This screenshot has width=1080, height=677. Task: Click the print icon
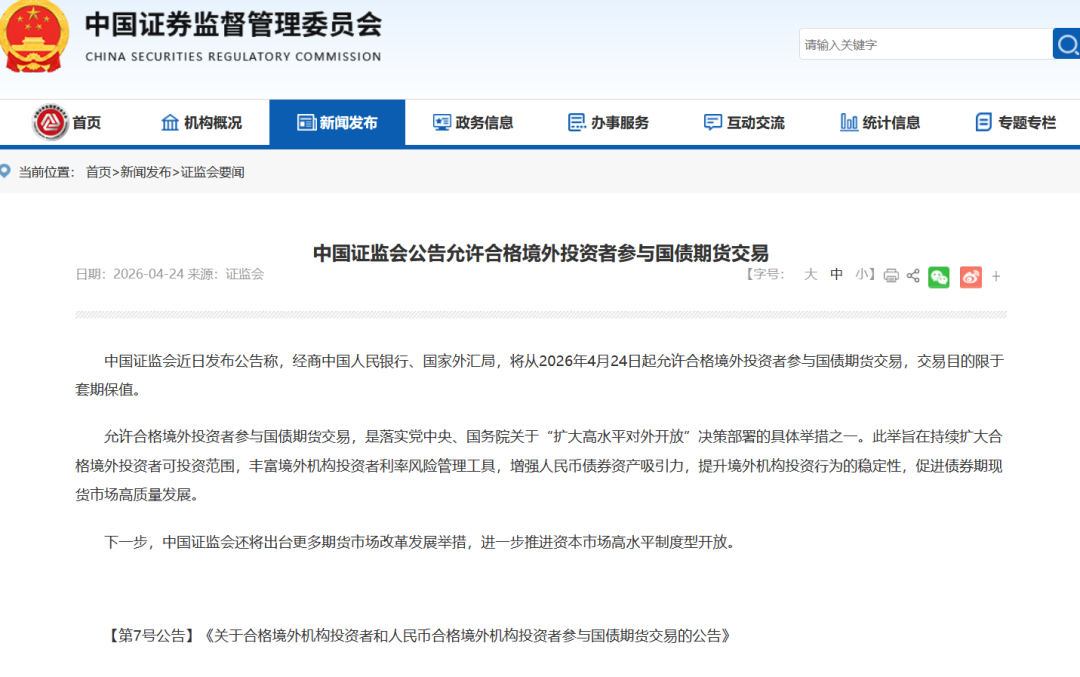(889, 276)
